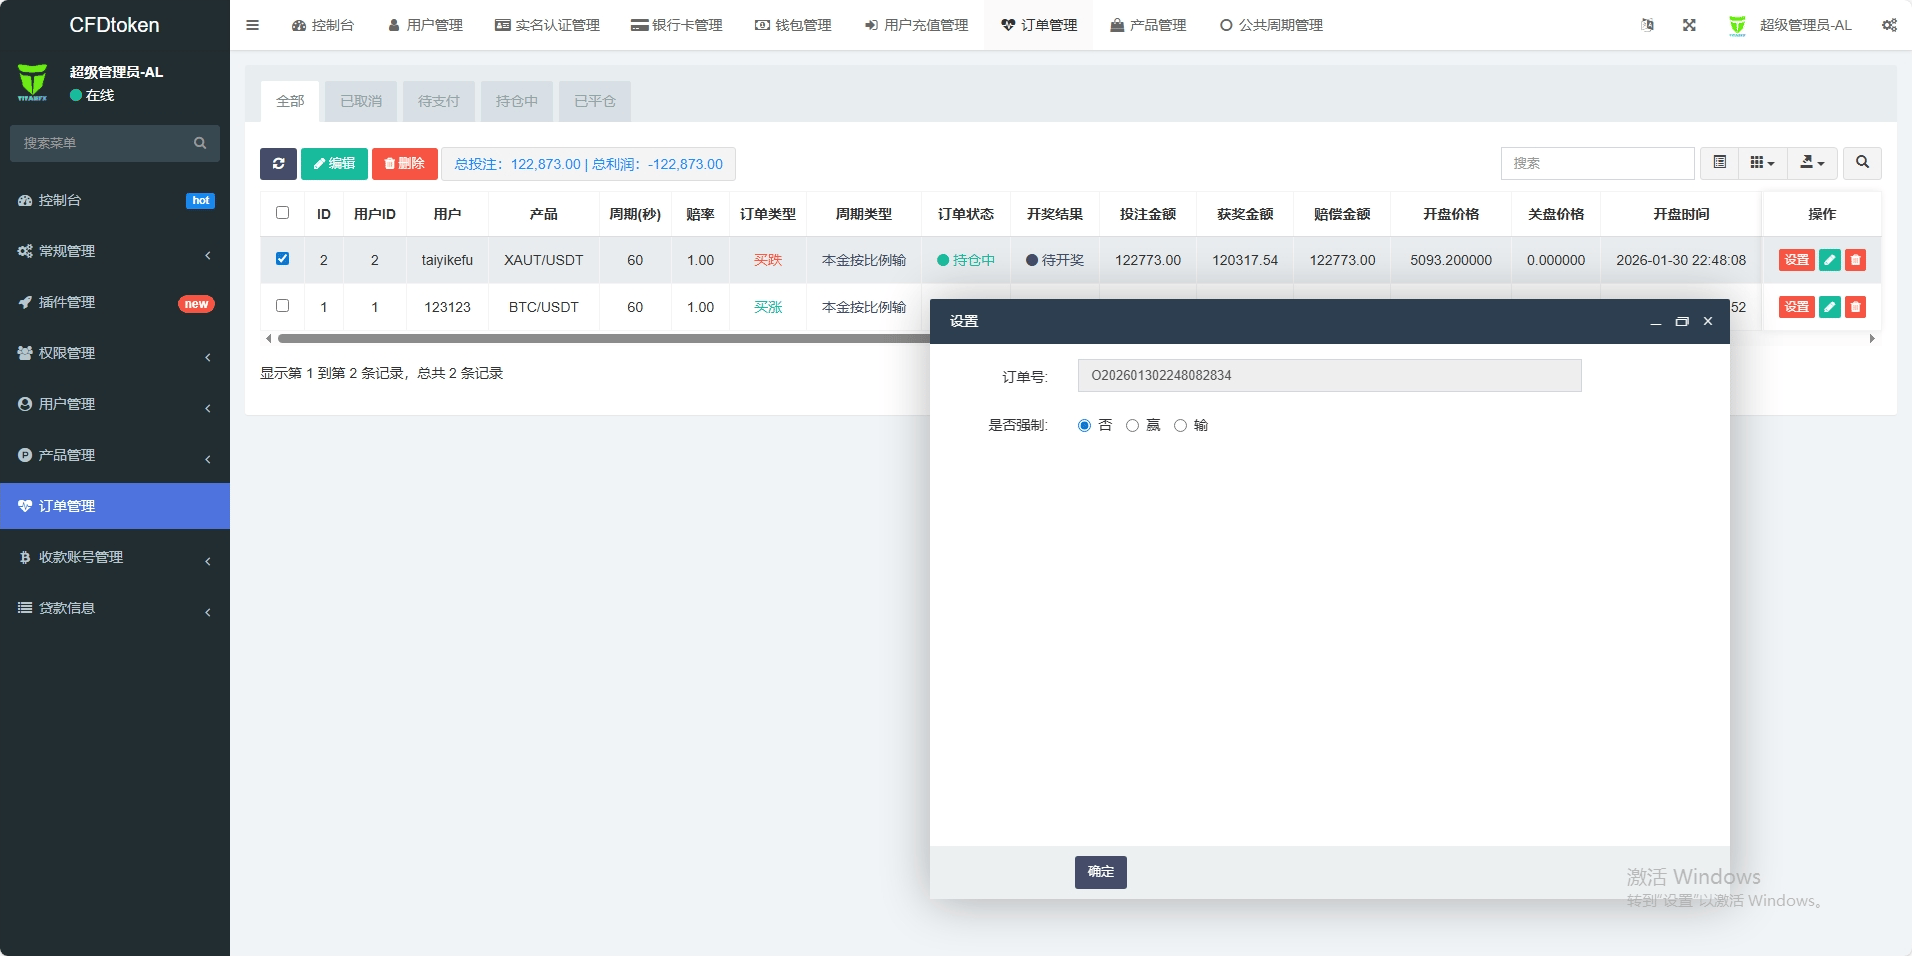
Task: Click the search magnifier button beside table toolbar
Action: [1862, 163]
